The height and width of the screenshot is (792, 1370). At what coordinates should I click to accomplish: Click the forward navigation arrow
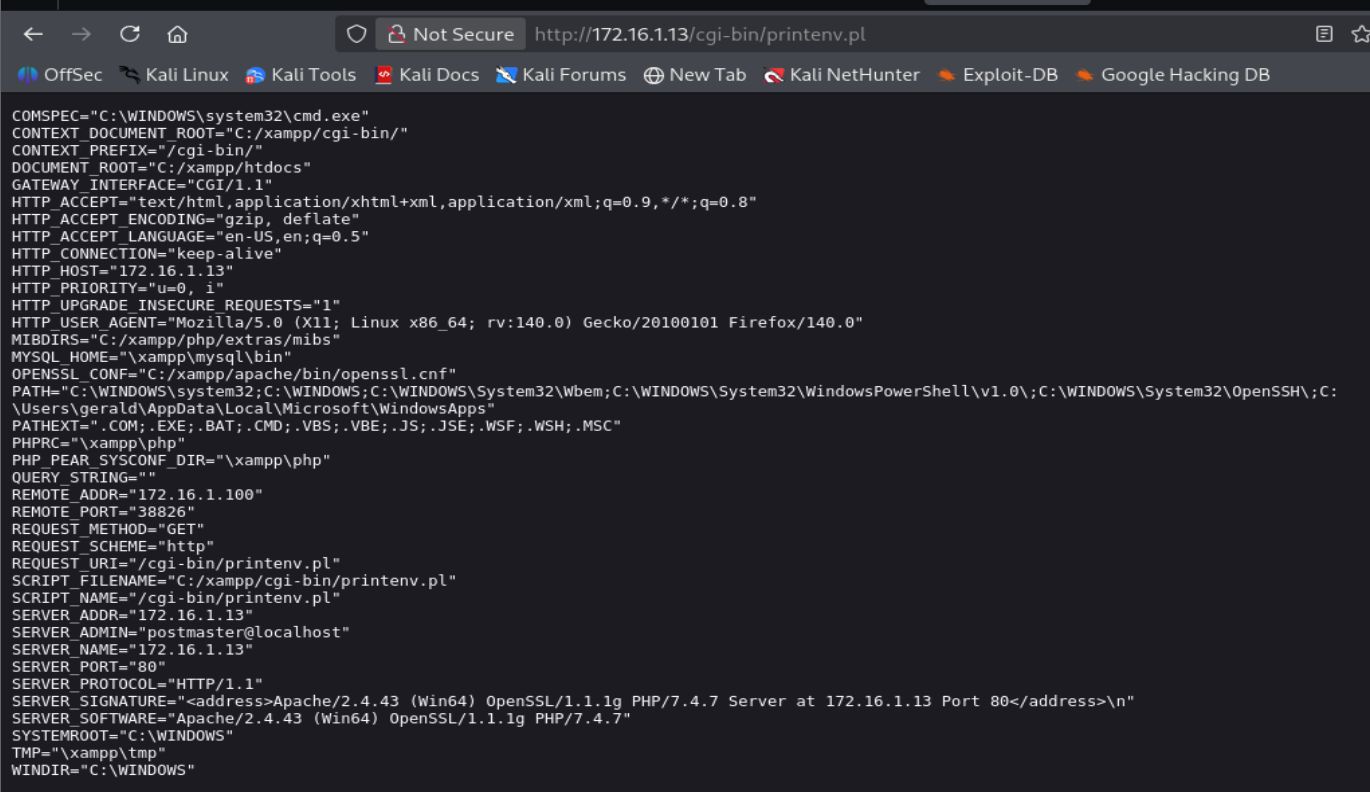click(x=81, y=34)
